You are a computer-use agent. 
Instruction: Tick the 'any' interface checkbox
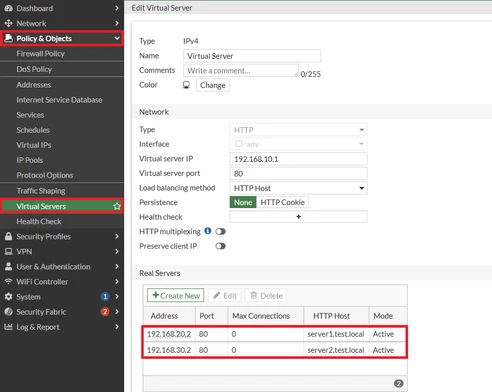pos(238,144)
